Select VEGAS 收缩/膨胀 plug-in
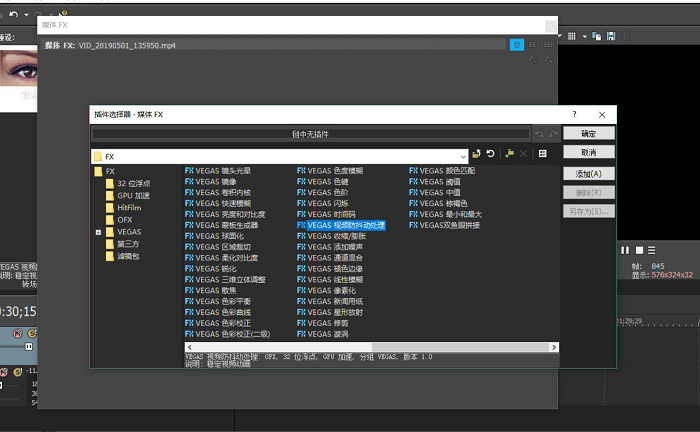This screenshot has height=432, width=700. (x=332, y=236)
